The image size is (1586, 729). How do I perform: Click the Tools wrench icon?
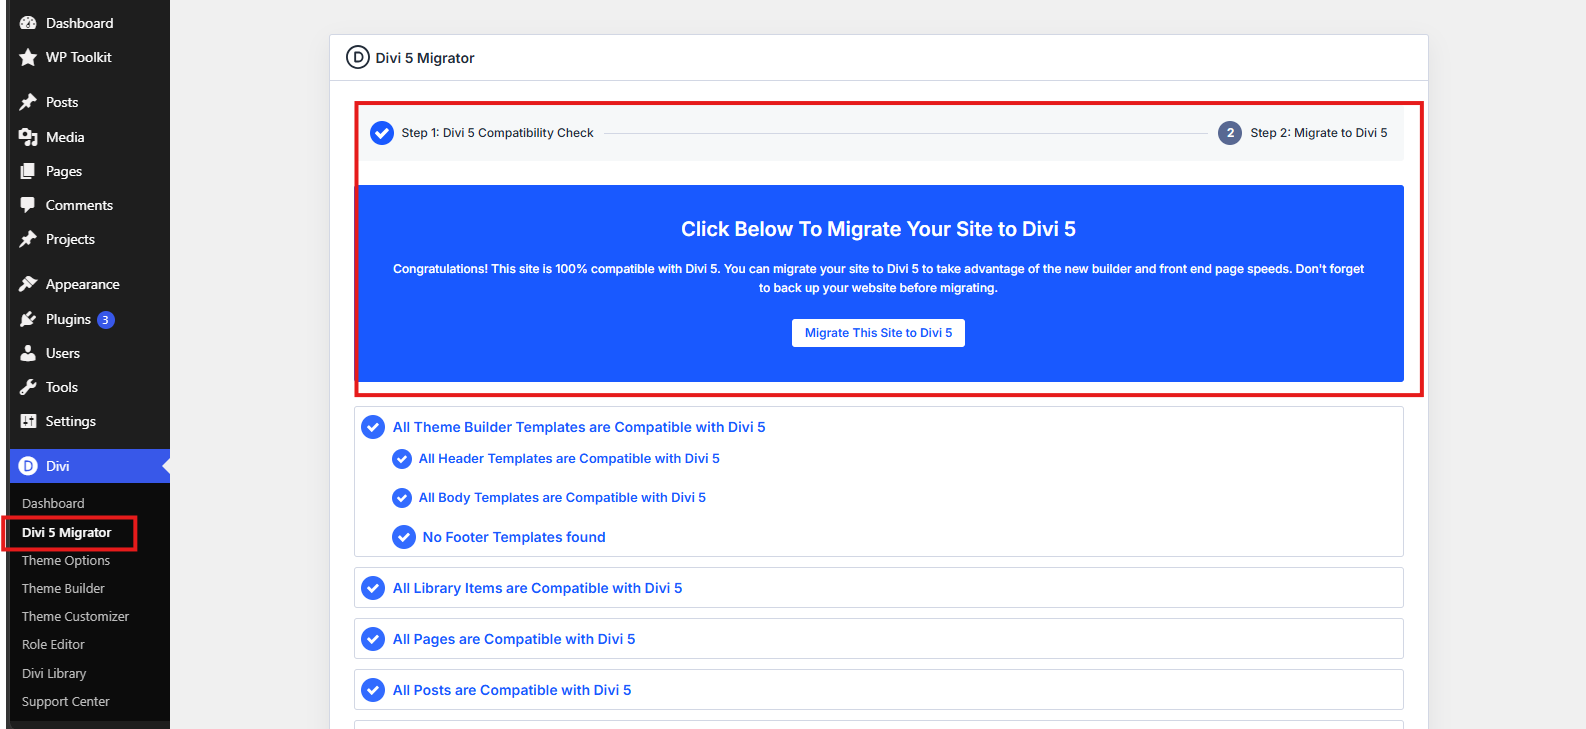click(x=28, y=387)
